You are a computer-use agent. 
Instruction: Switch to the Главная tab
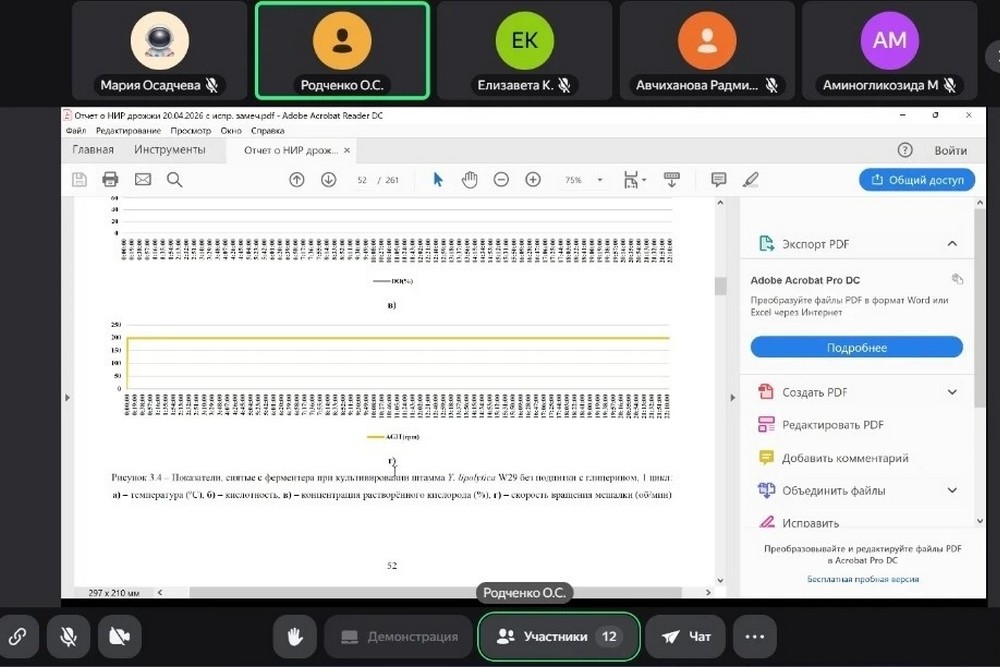[x=93, y=150]
